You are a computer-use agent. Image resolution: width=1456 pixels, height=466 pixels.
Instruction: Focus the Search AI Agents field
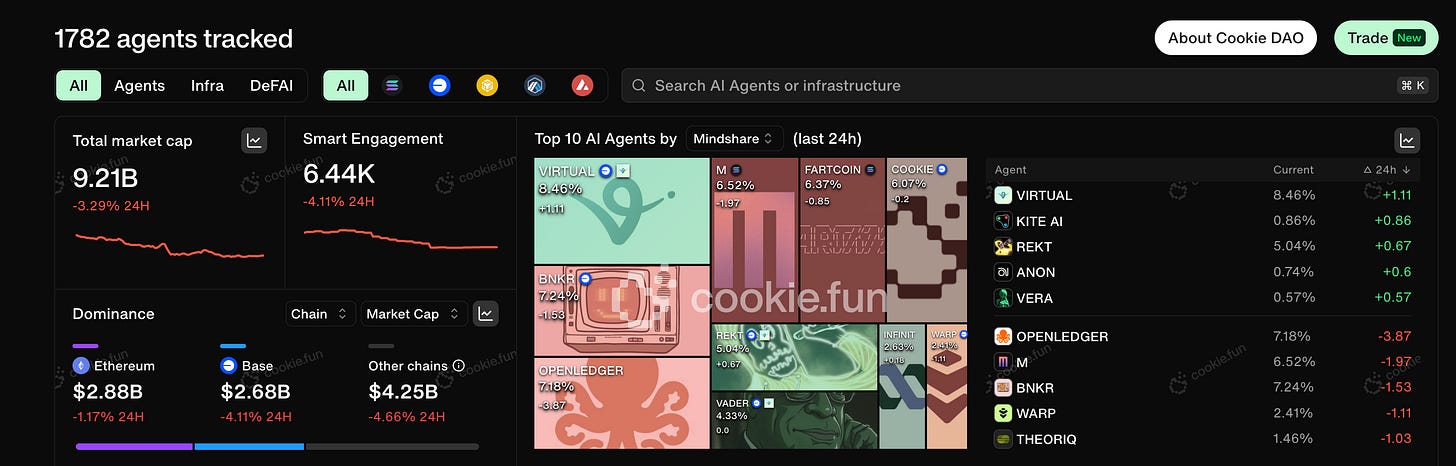tap(1030, 86)
